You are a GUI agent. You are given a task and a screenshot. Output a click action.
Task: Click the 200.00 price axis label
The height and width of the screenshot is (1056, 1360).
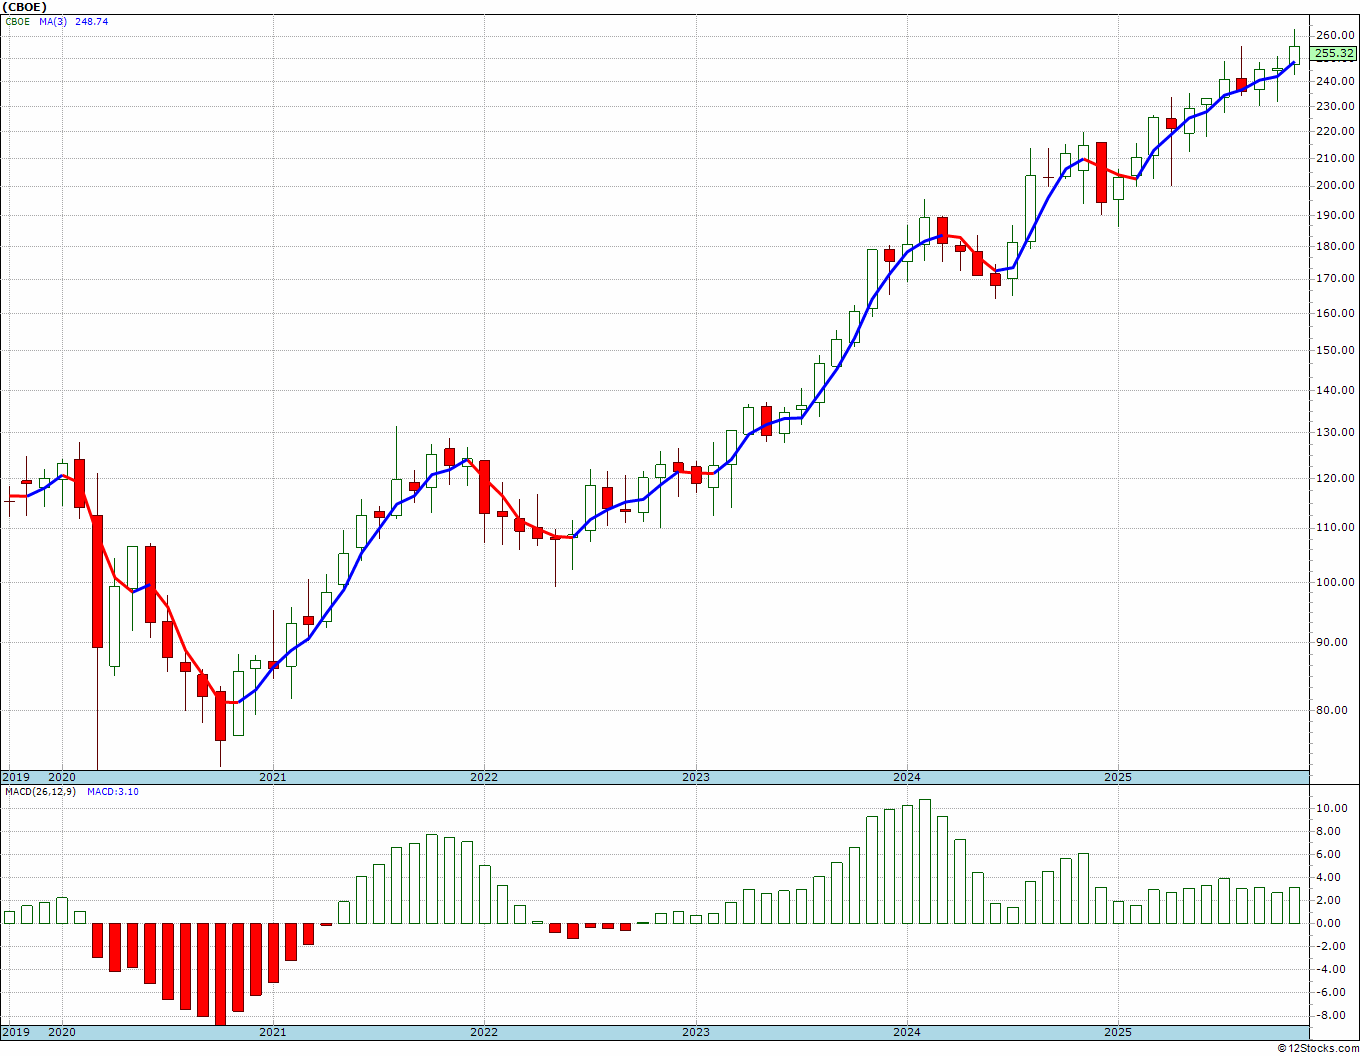pos(1334,185)
